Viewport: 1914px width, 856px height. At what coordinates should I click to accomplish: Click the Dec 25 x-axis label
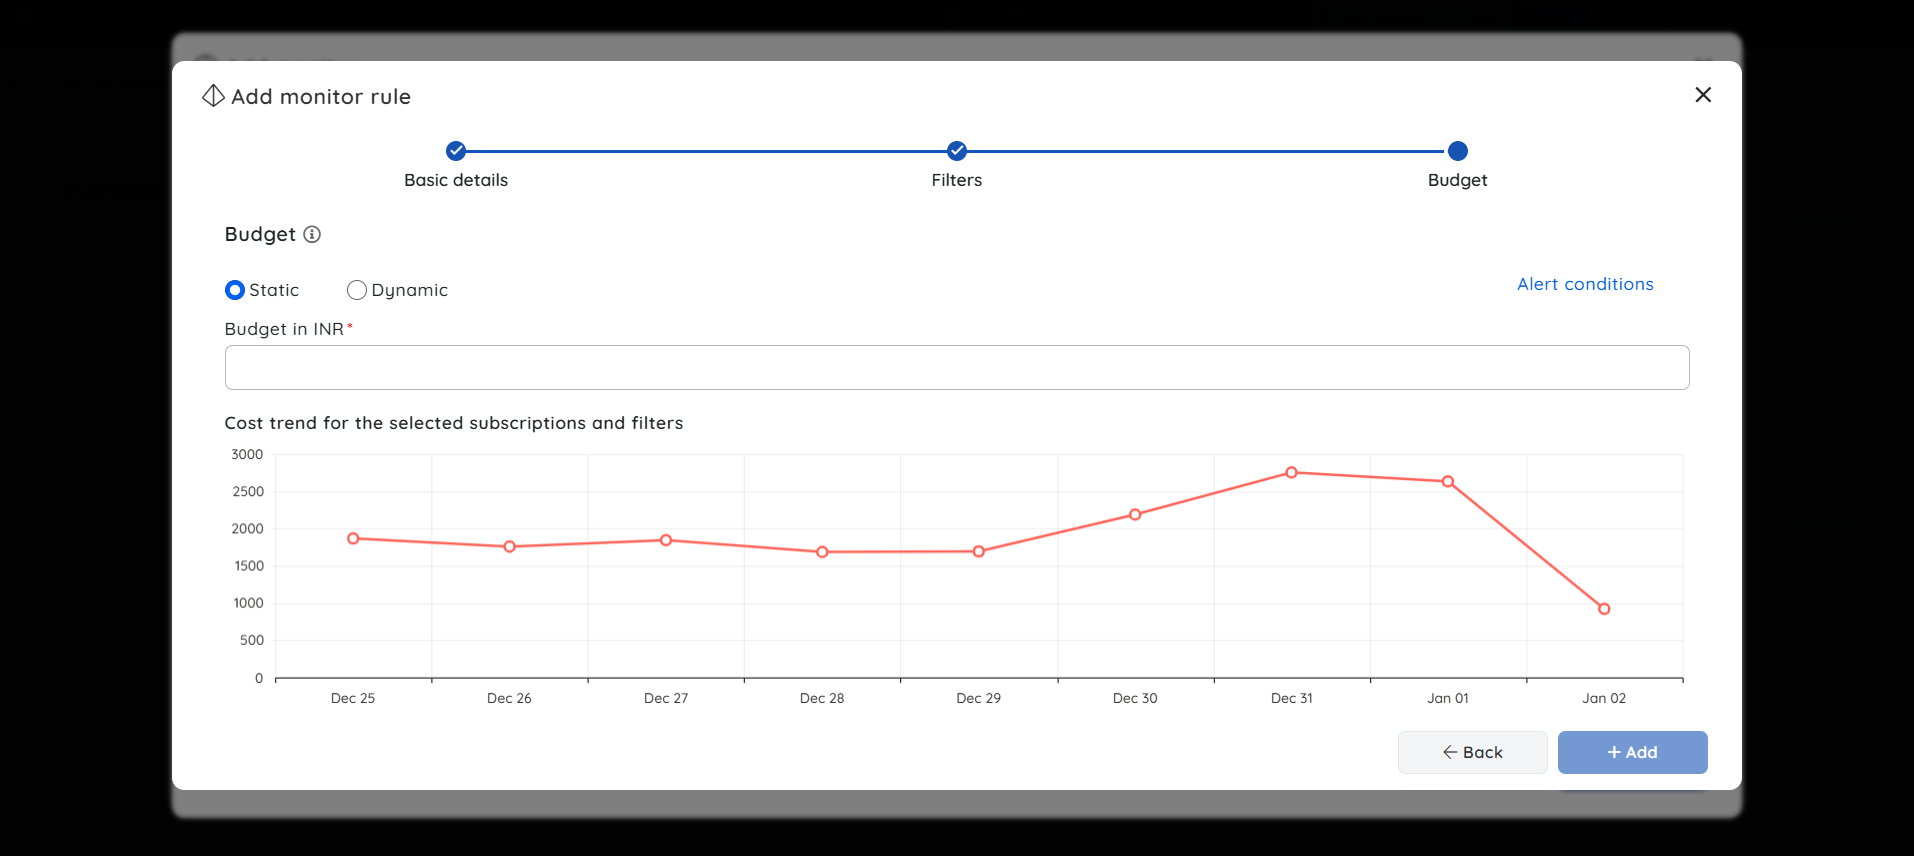coord(353,698)
